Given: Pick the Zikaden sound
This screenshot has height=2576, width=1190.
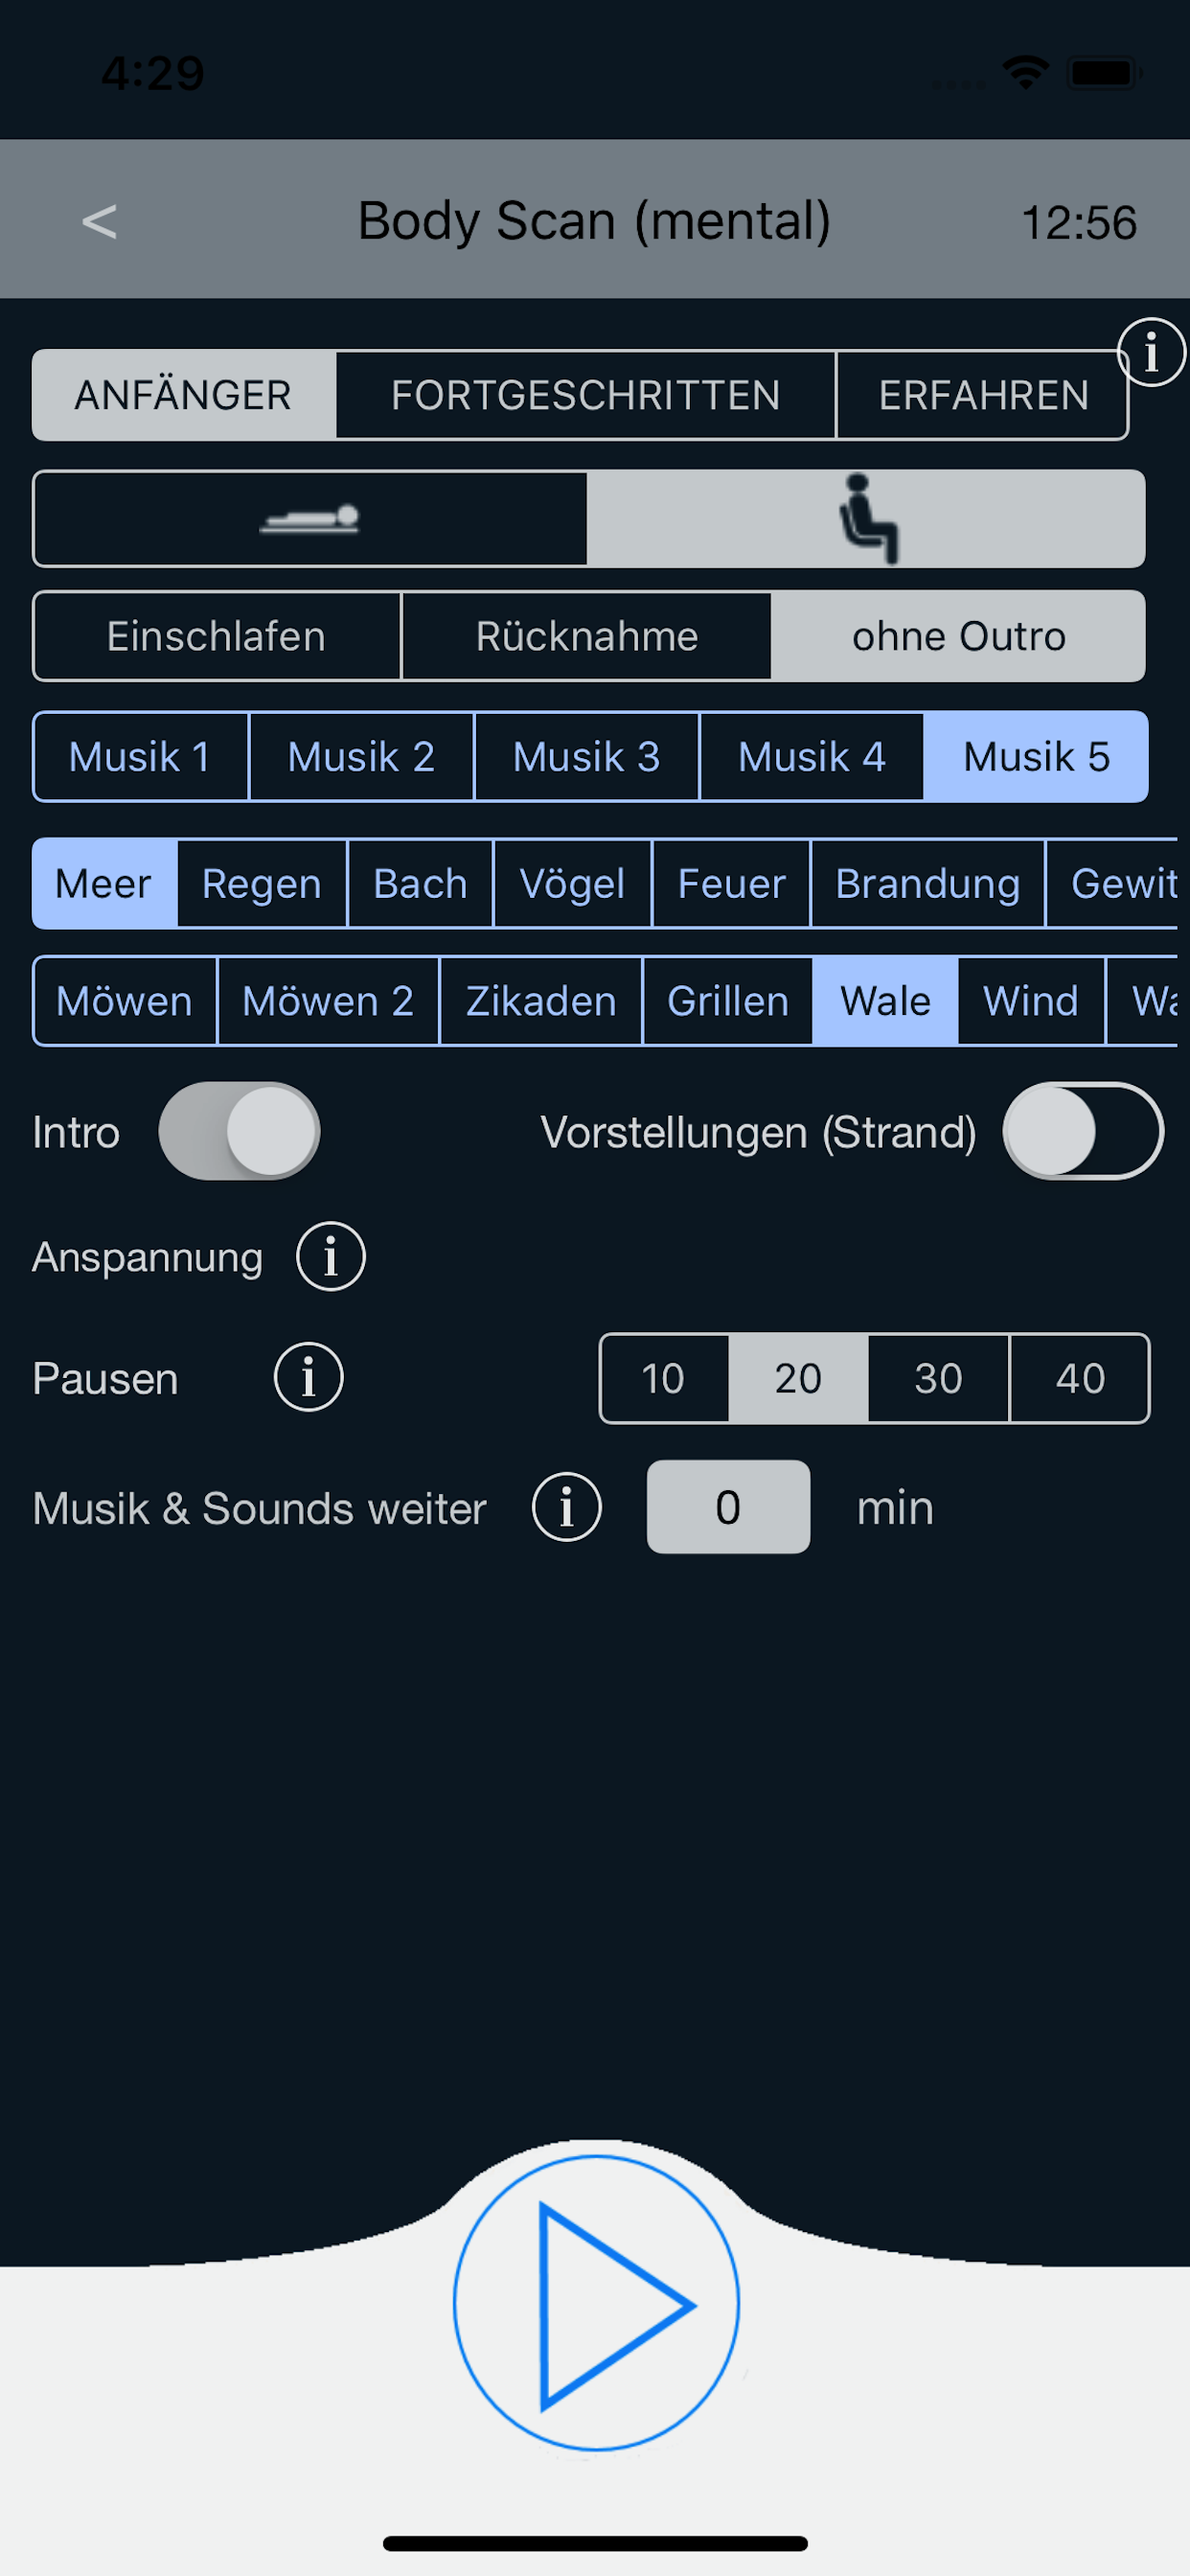Looking at the screenshot, I should point(540,1001).
